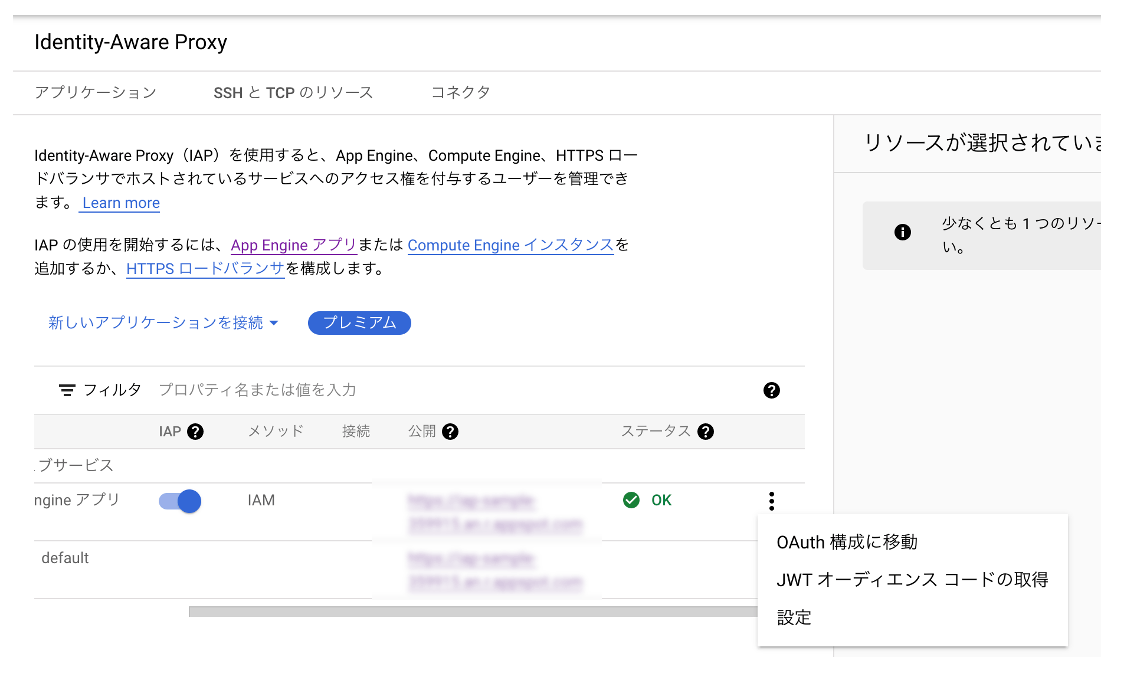Open the HTTPS ロードバランサ link
Image resolution: width=1144 pixels, height=696 pixels.
205,268
